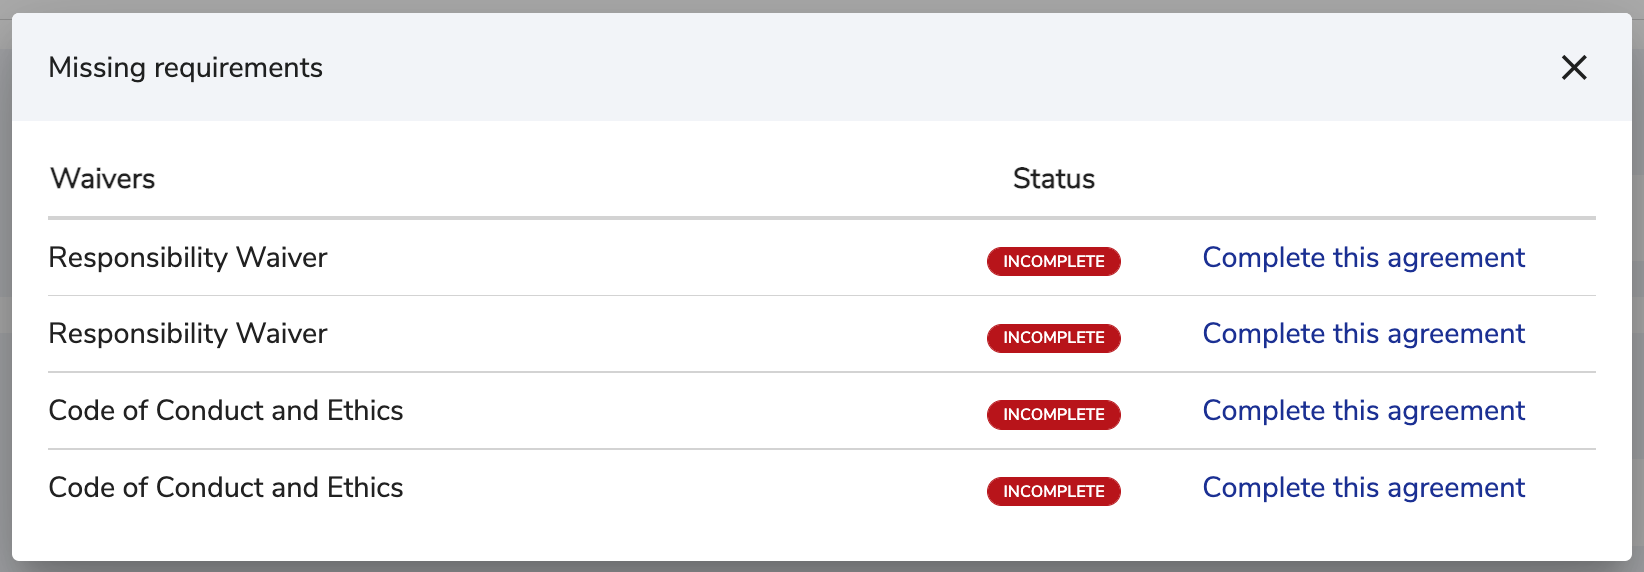The height and width of the screenshot is (572, 1644).
Task: Close the Missing requirements dialog
Action: point(1574,68)
